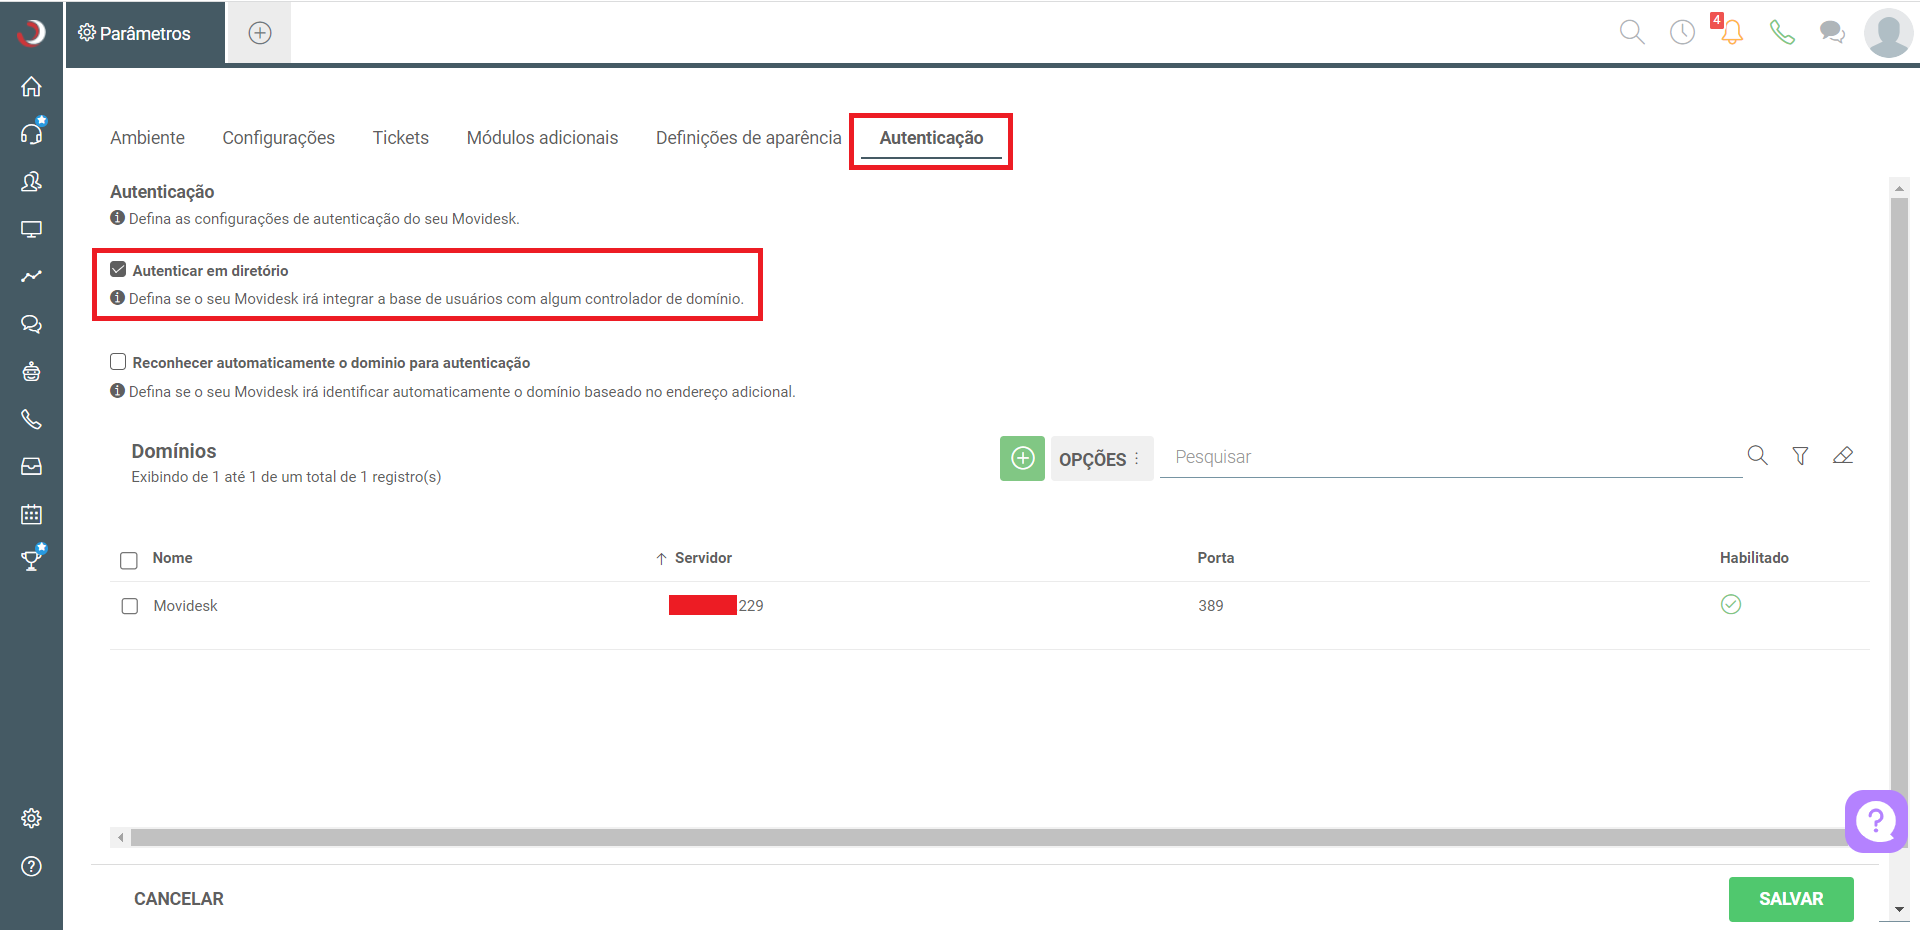This screenshot has width=1920, height=930.
Task: Open the purple help widget bubble
Action: click(1876, 821)
